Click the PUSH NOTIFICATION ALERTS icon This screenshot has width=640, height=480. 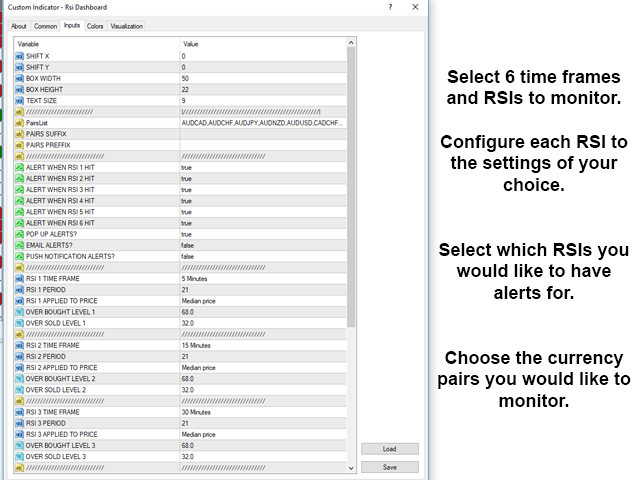click(20, 256)
